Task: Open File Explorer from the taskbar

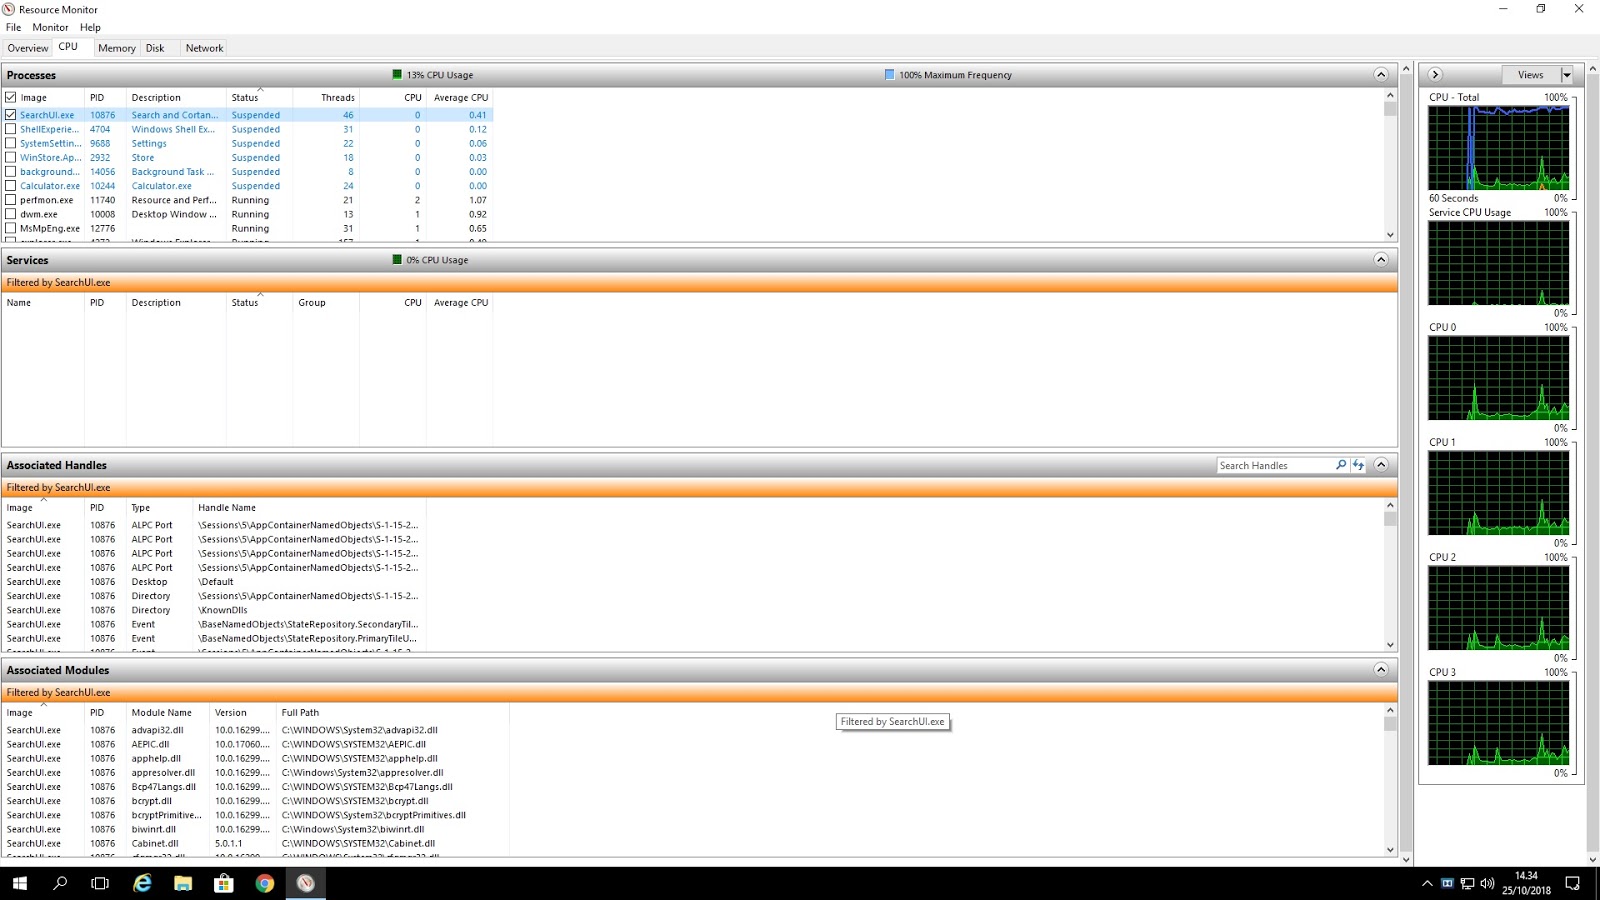Action: tap(183, 883)
